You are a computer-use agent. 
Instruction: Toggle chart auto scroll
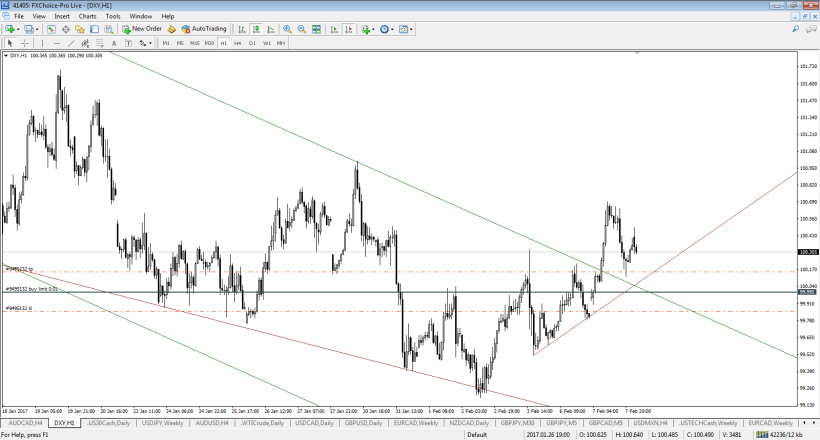click(x=334, y=29)
